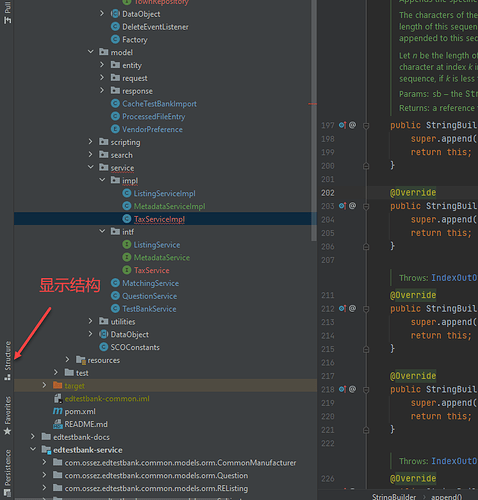Toggle the fold end marker on line 221
Screen dimensions: 478x500
(x=366, y=430)
